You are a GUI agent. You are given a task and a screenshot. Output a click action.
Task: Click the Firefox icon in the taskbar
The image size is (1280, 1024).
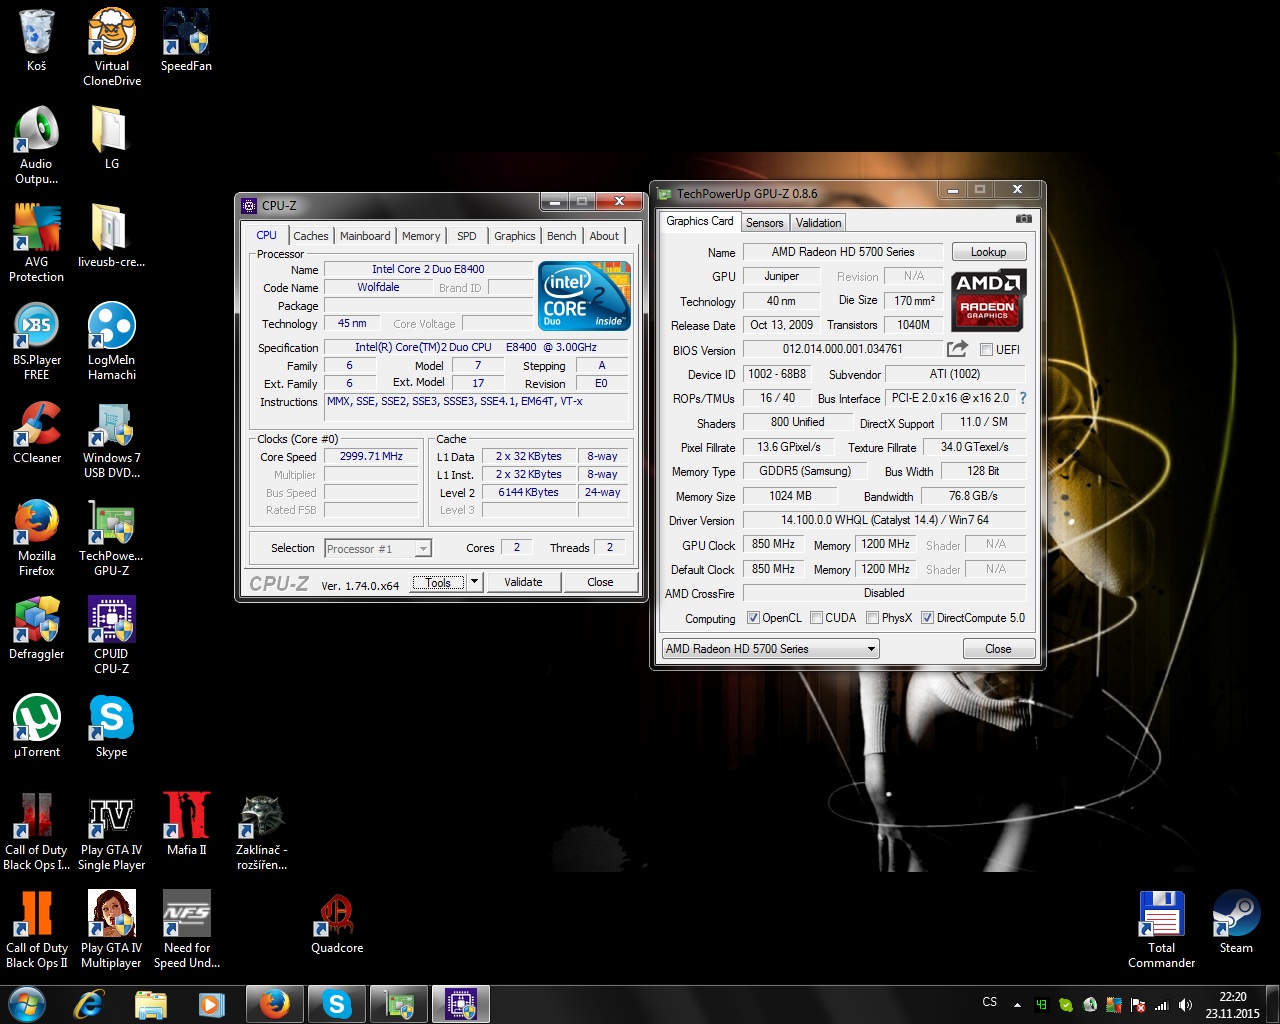(x=274, y=1004)
